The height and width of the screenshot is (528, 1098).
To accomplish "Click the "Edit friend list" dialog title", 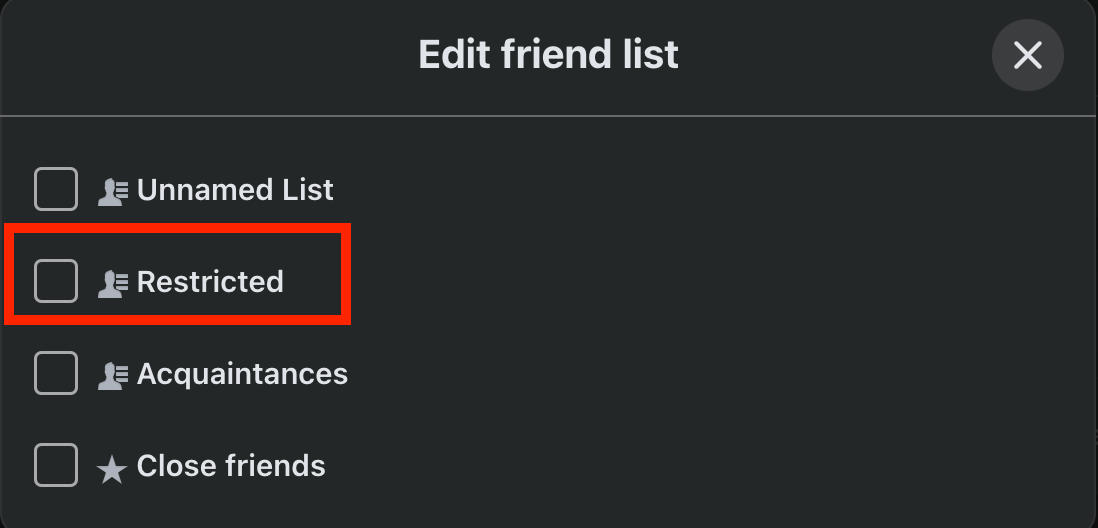I will point(548,54).
